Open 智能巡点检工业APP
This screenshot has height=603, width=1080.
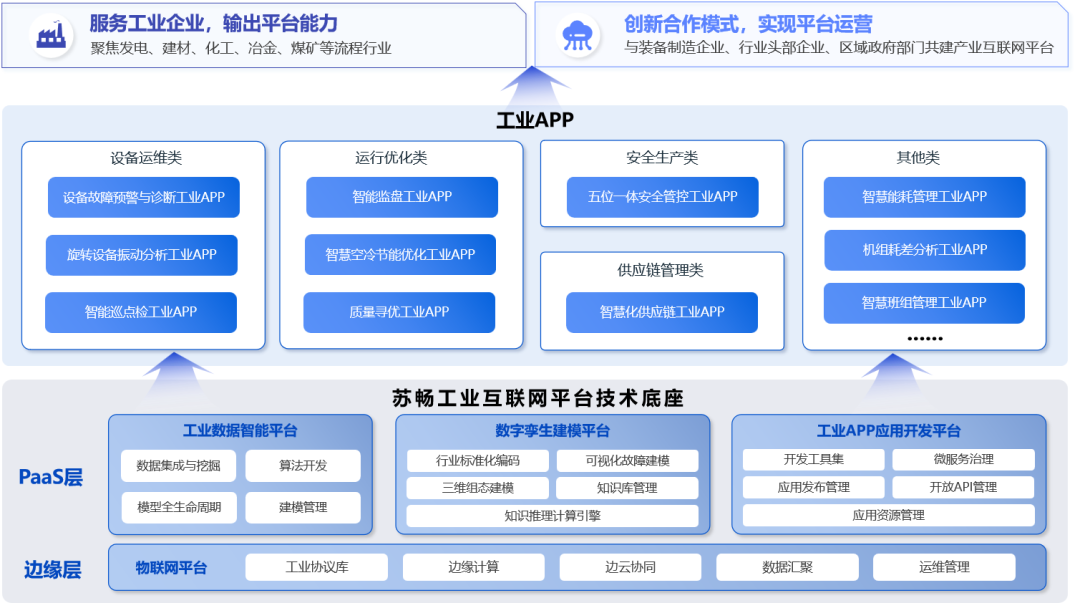coord(141,312)
